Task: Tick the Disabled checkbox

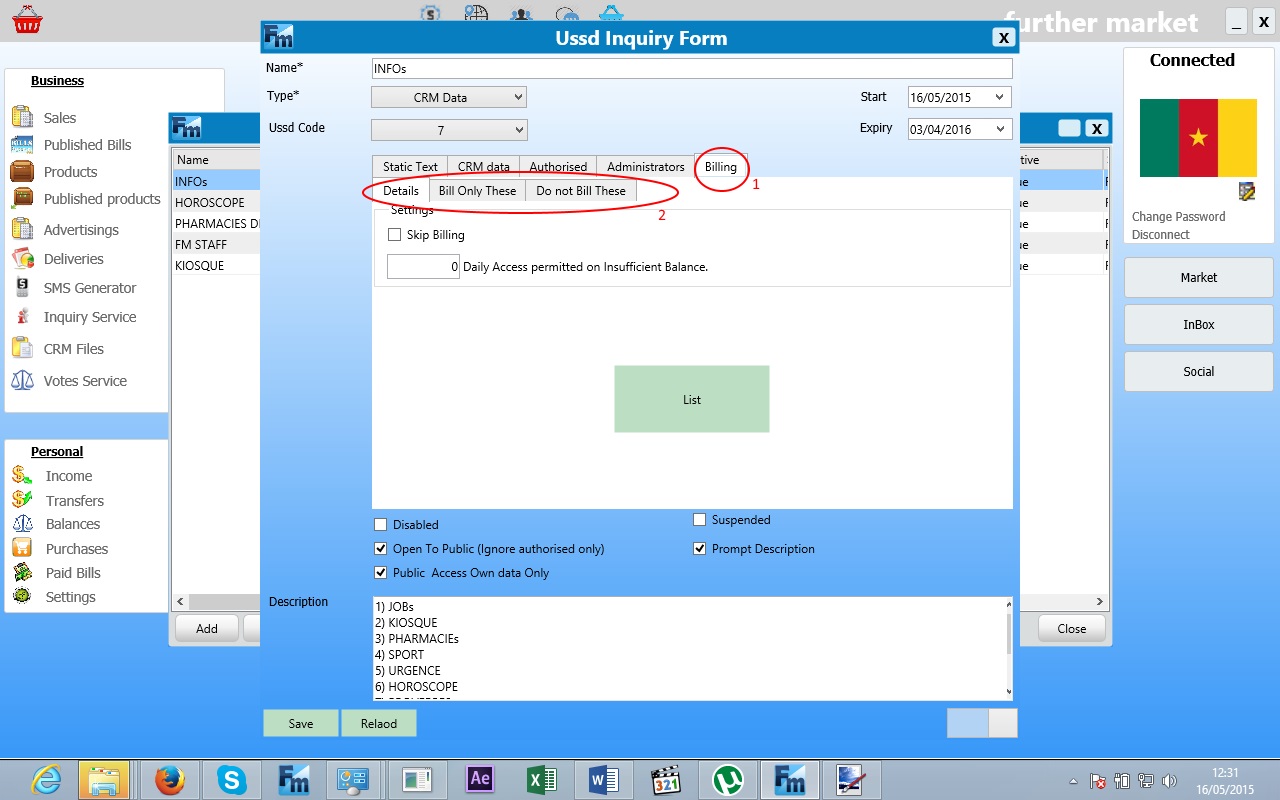Action: point(380,525)
